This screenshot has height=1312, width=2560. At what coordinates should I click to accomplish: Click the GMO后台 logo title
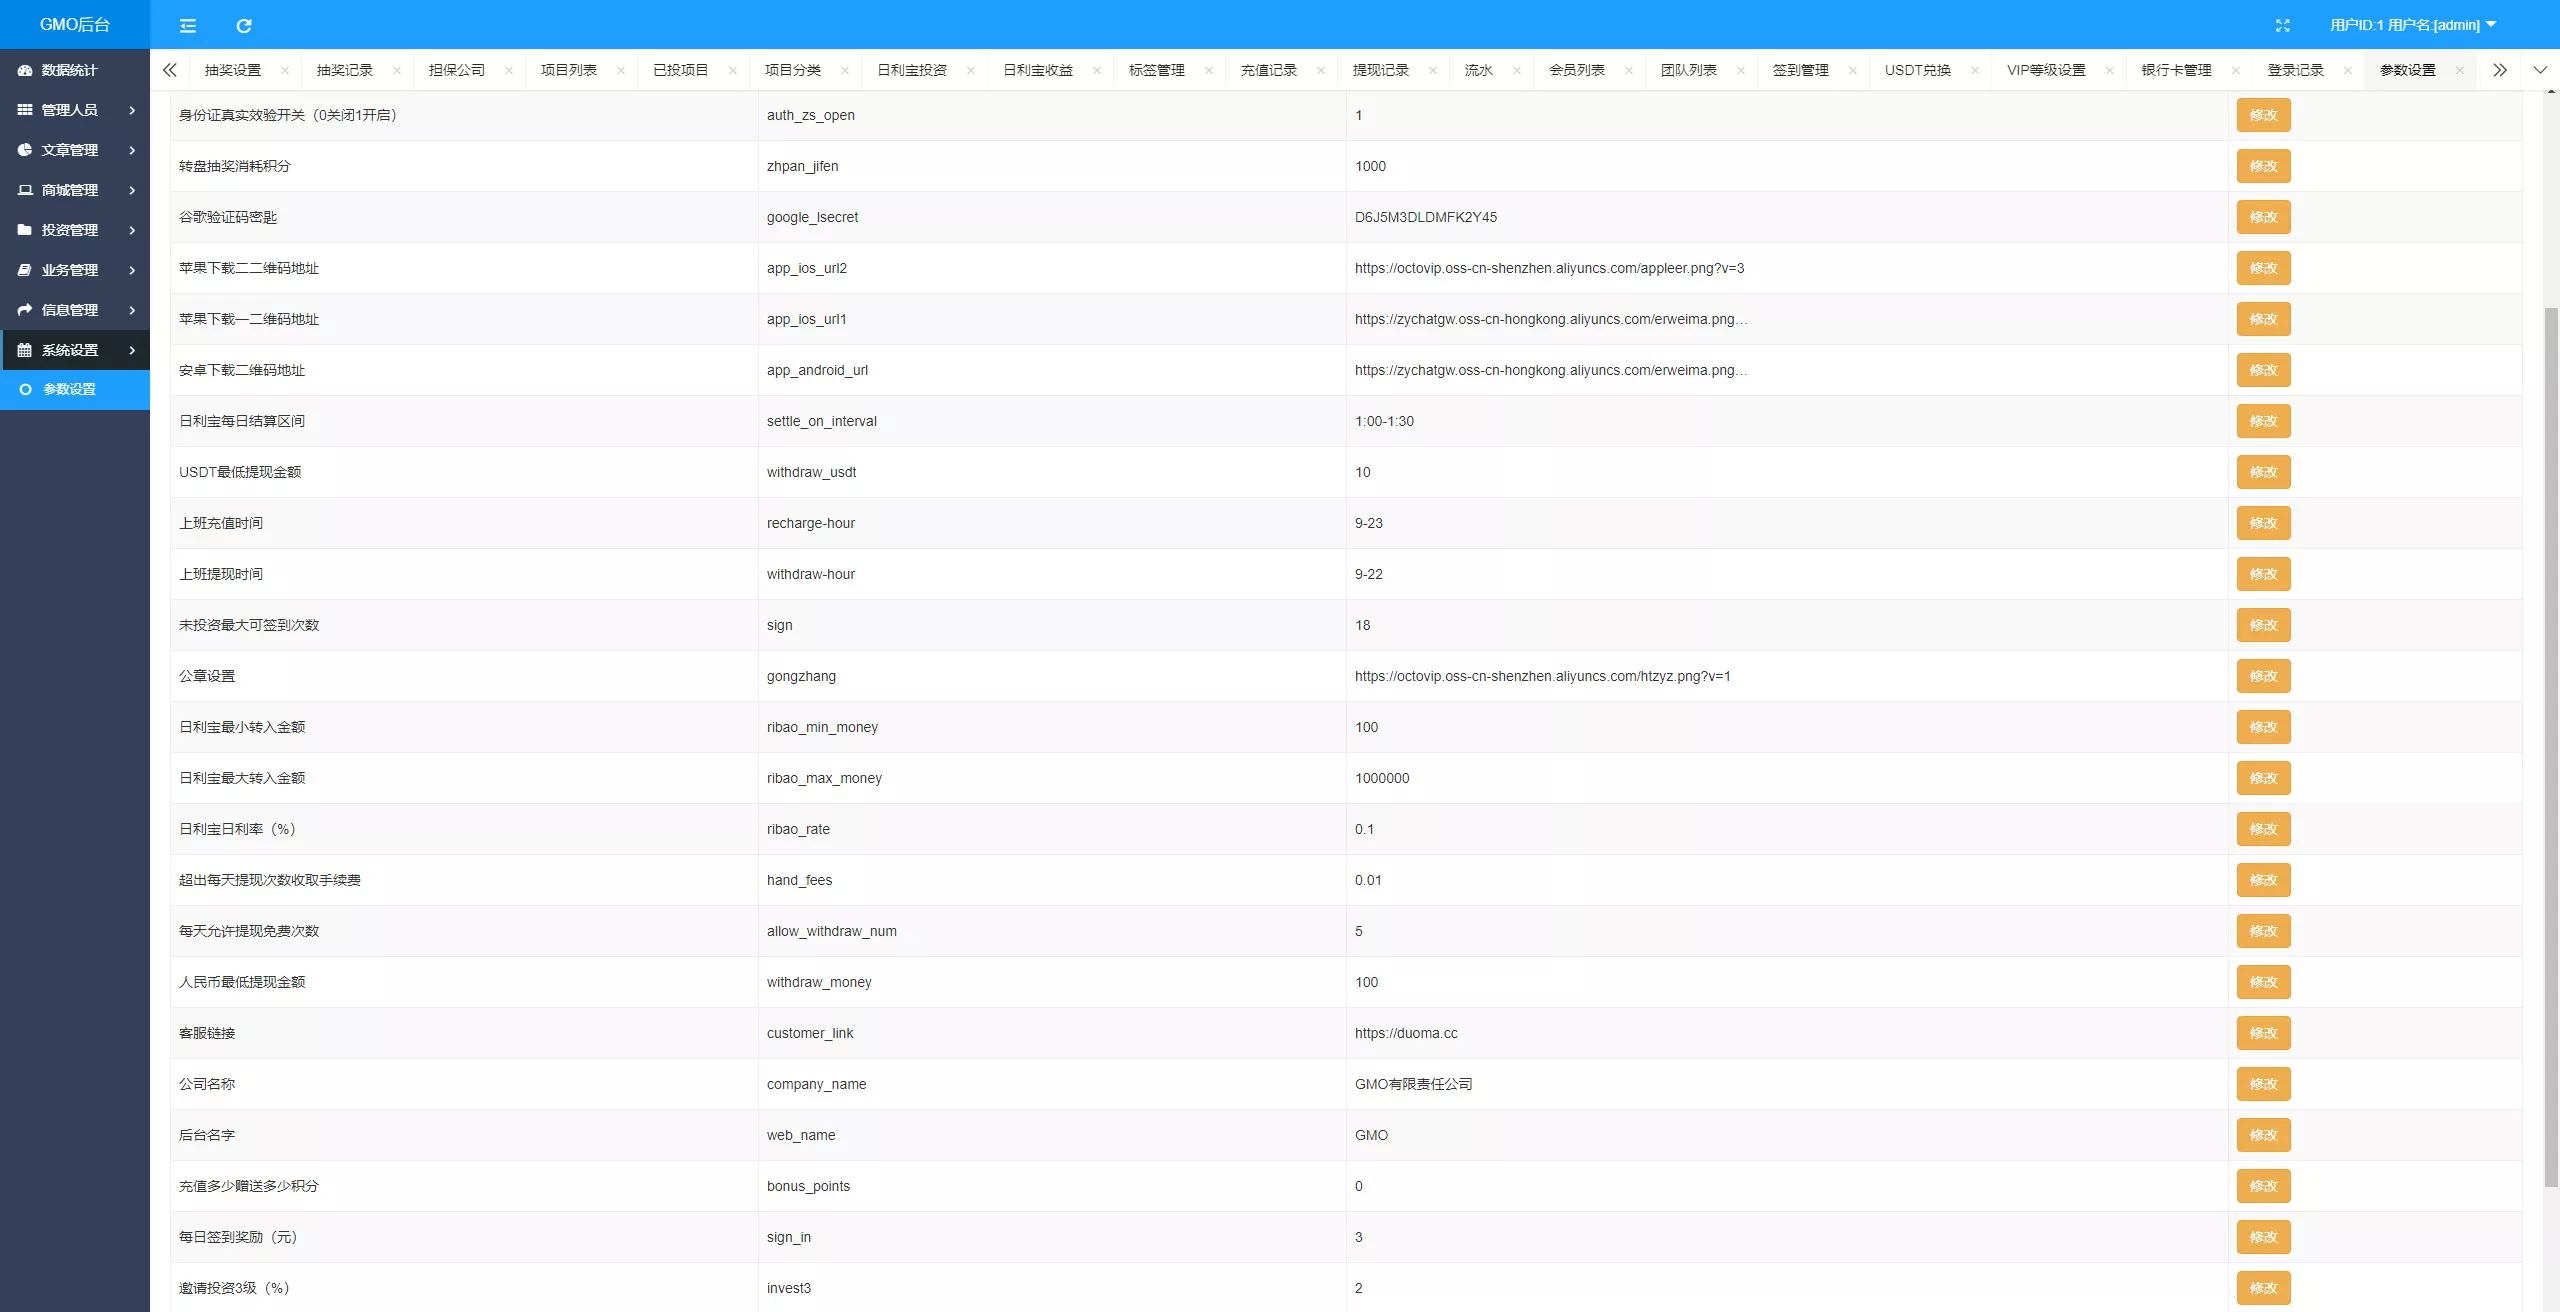click(75, 25)
